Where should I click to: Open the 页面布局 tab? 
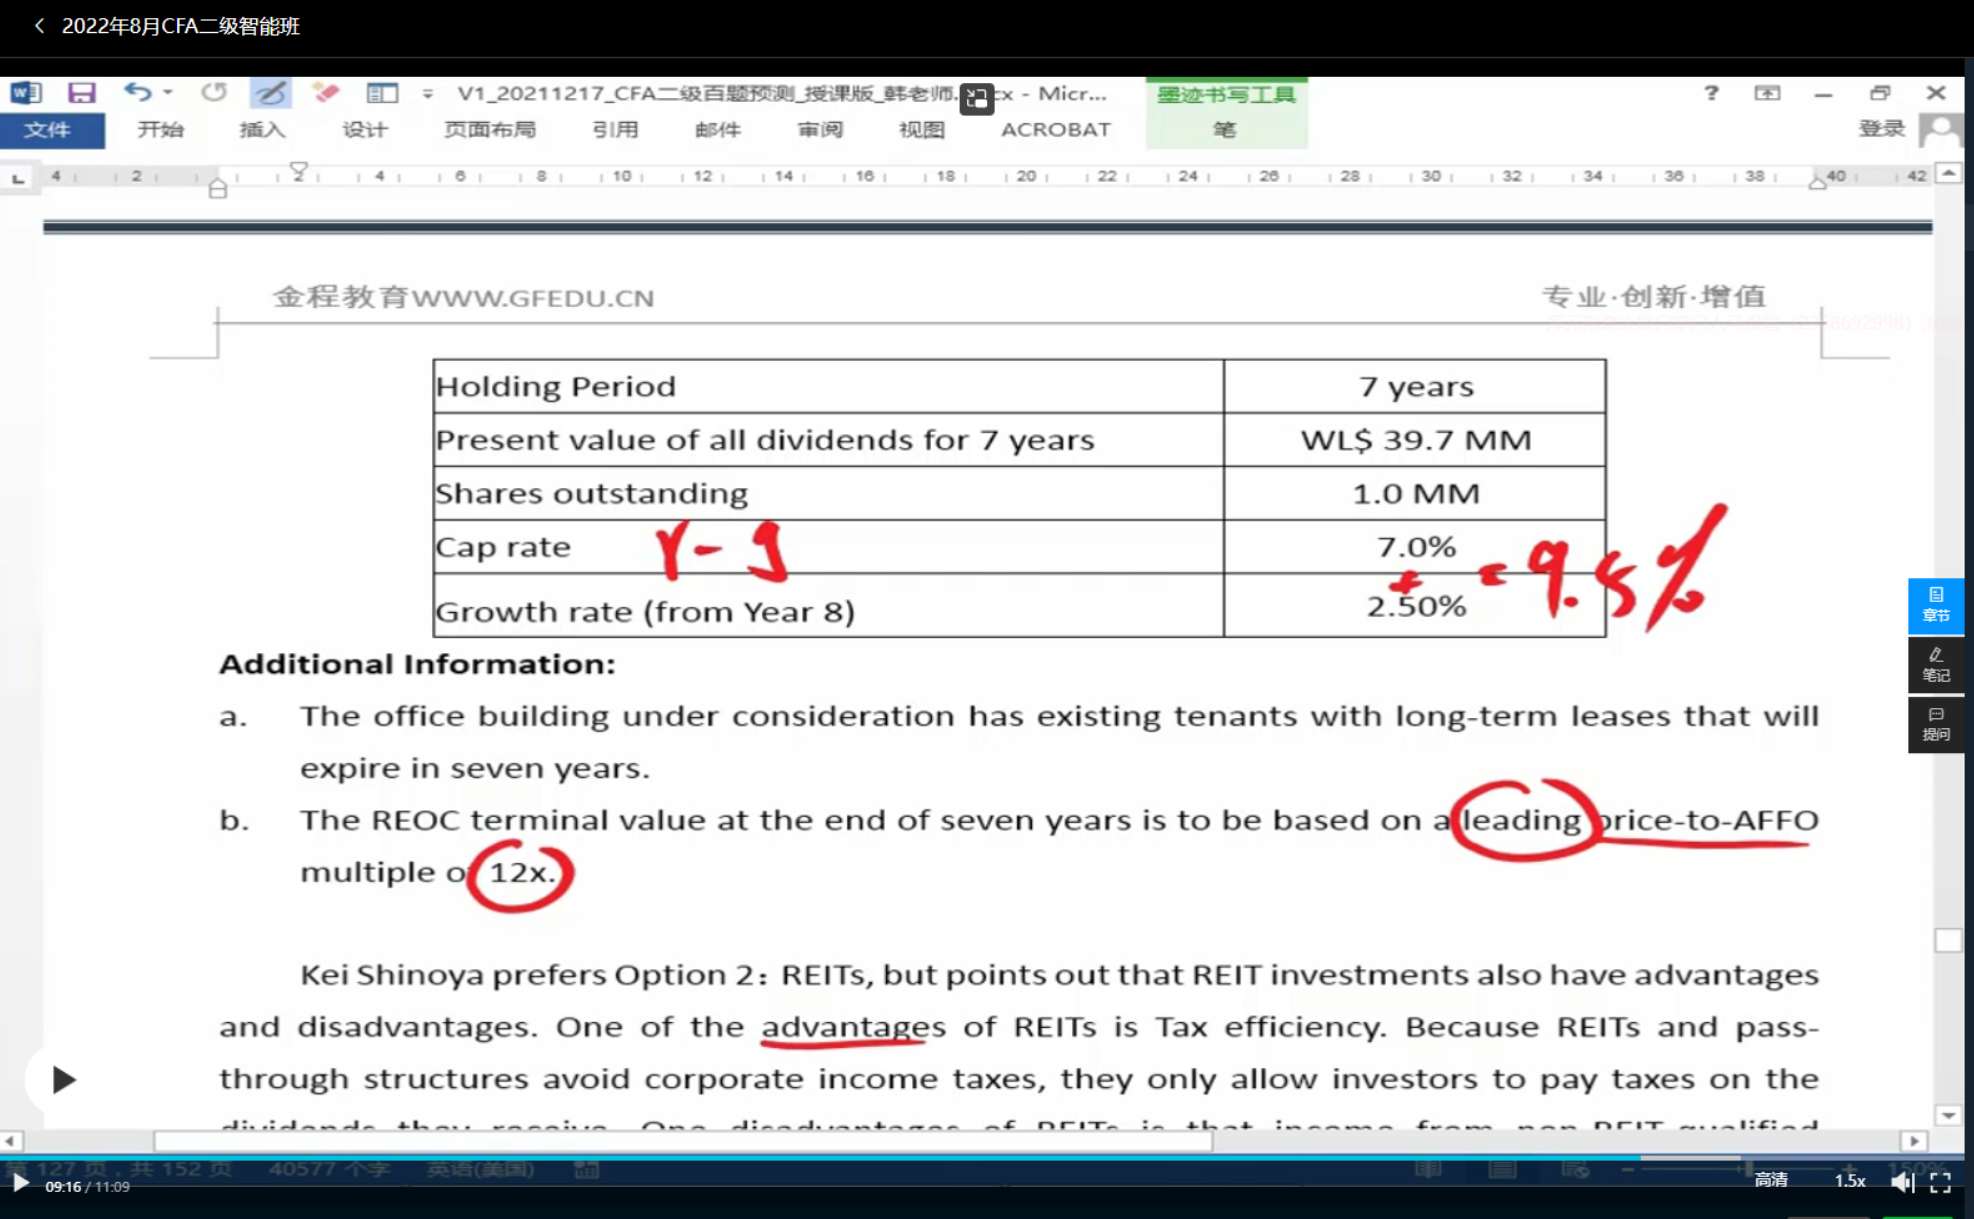click(490, 130)
